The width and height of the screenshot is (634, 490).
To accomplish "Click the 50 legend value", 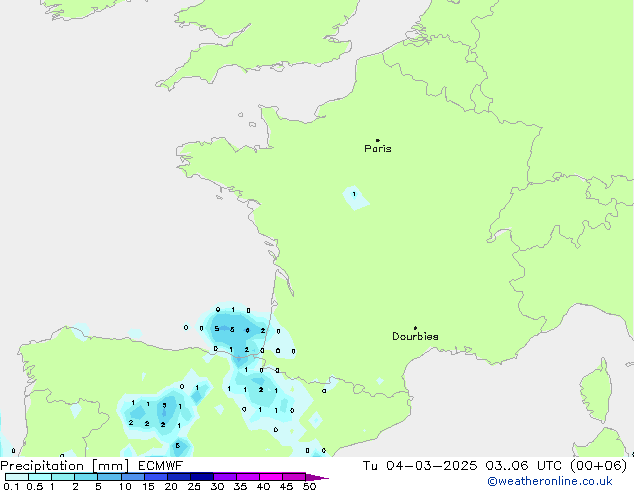I will point(309,486).
